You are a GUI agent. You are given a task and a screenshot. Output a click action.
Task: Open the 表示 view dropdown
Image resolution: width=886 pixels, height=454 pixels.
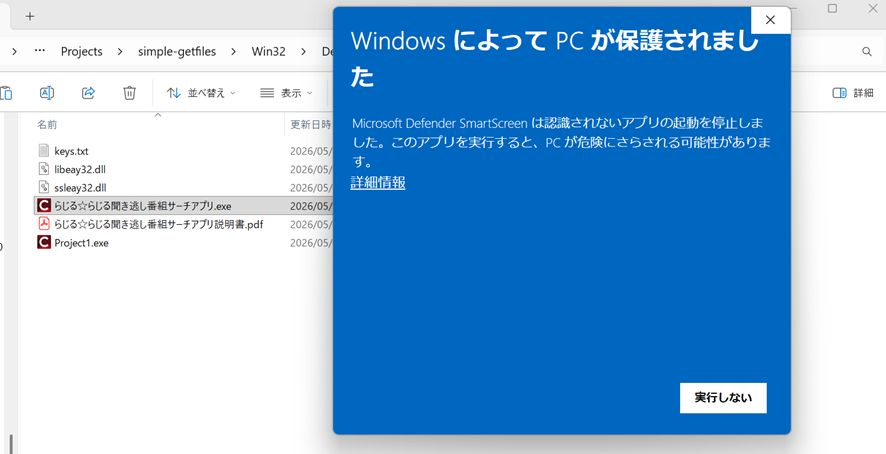(x=286, y=93)
